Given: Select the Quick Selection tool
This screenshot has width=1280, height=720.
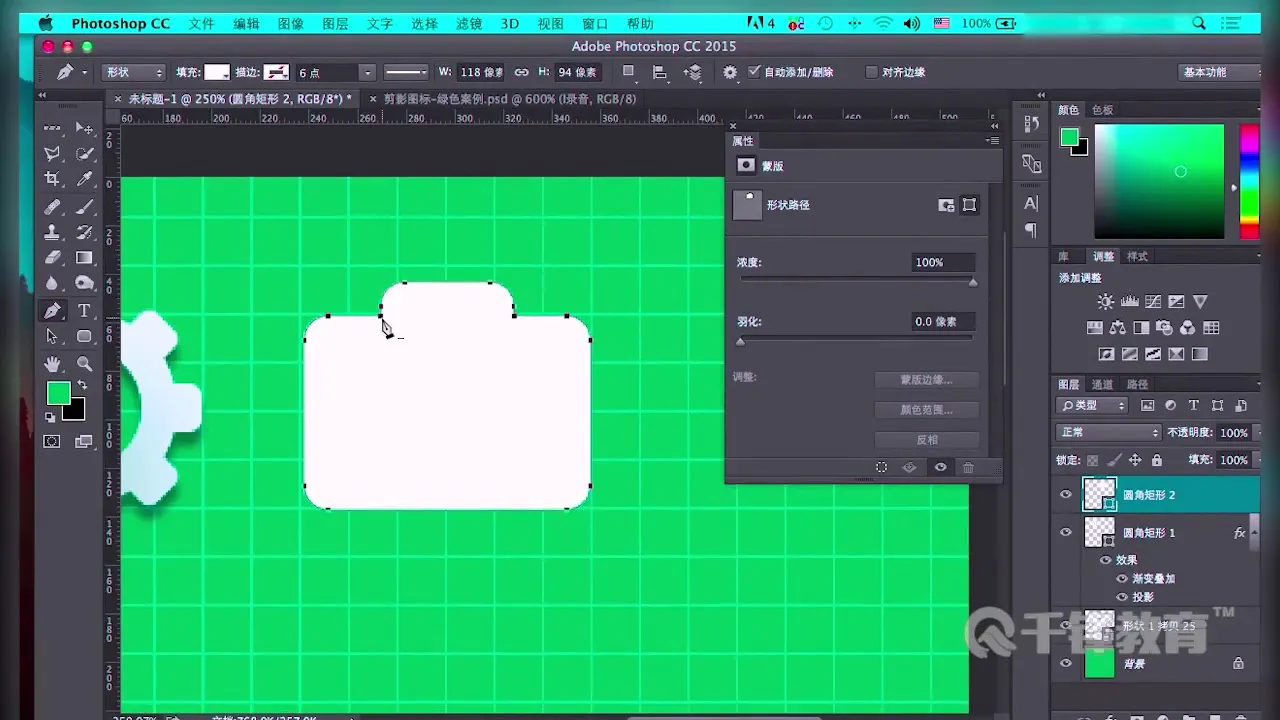Looking at the screenshot, I should pyautogui.click(x=84, y=154).
